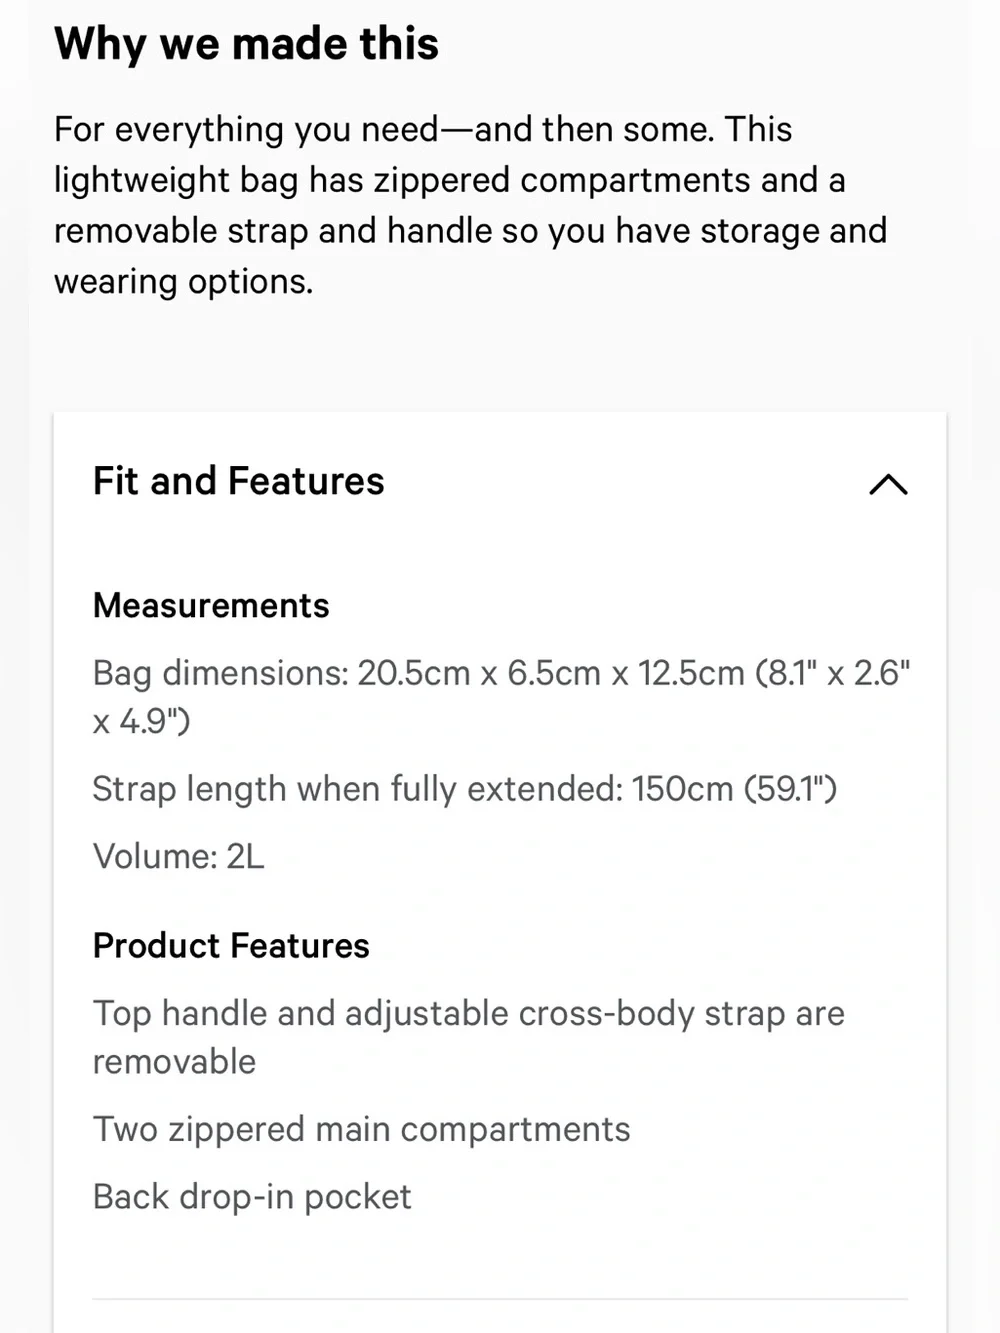Click the x 4.9") dimension continuation line

pyautogui.click(x=142, y=721)
